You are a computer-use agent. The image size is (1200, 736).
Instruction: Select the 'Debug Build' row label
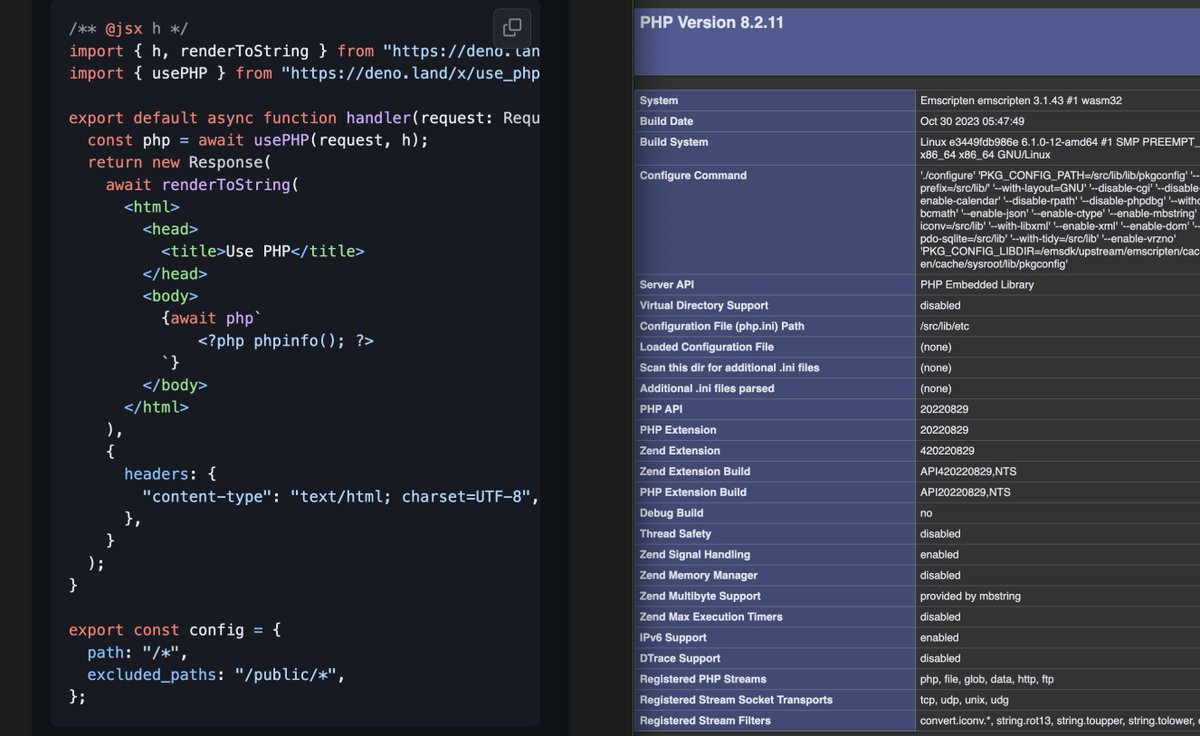tap(672, 513)
